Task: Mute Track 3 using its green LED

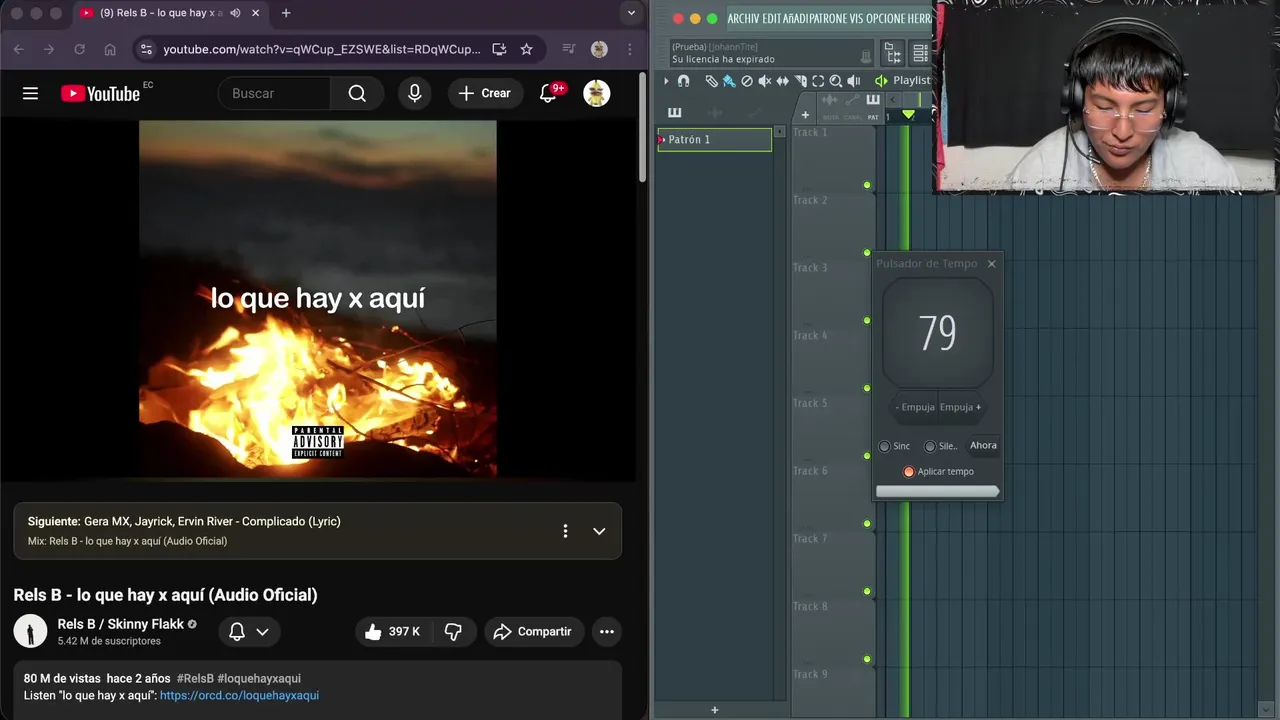Action: 867,321
